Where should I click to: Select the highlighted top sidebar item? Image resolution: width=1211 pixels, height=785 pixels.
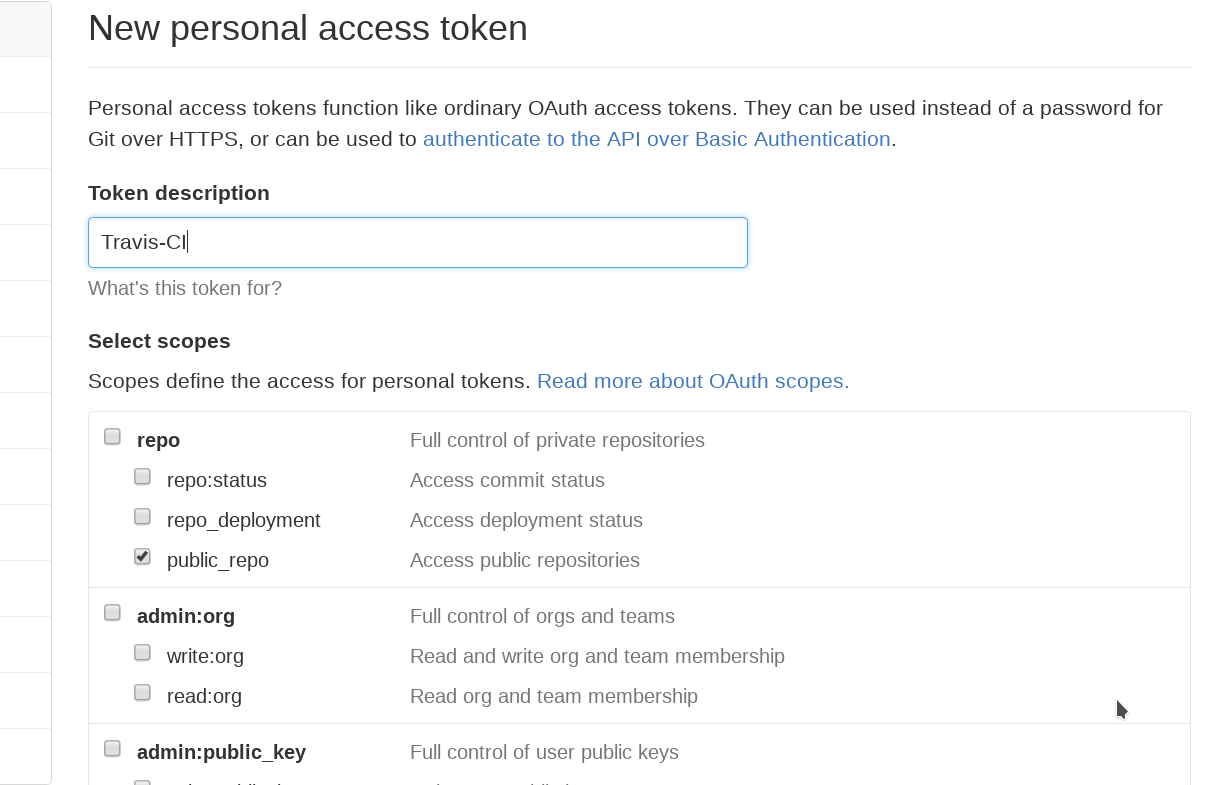pyautogui.click(x=25, y=29)
